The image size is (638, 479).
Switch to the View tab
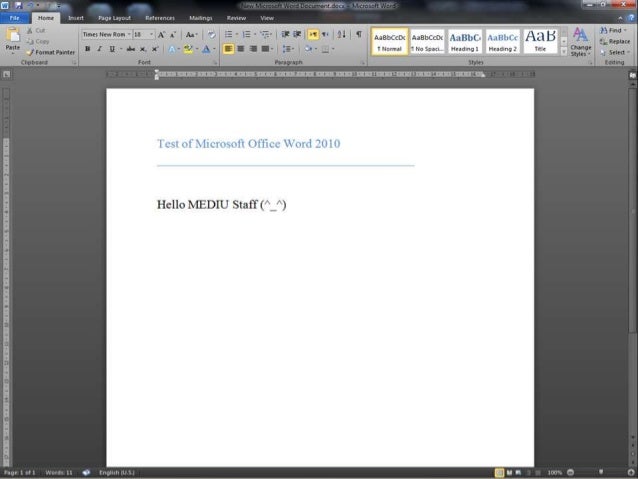click(267, 18)
